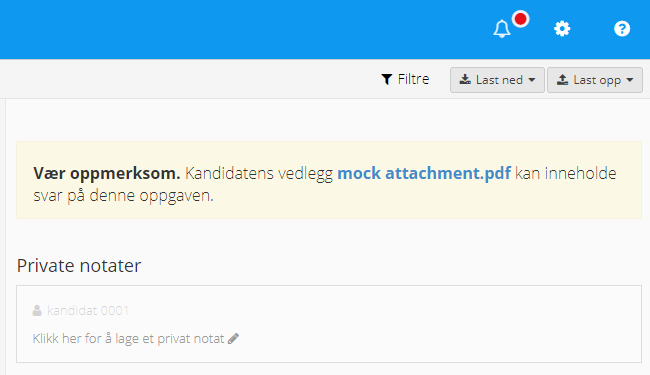Click the yellow 'Vær oppmerksom' warning banner
650x375 pixels.
pos(329,180)
